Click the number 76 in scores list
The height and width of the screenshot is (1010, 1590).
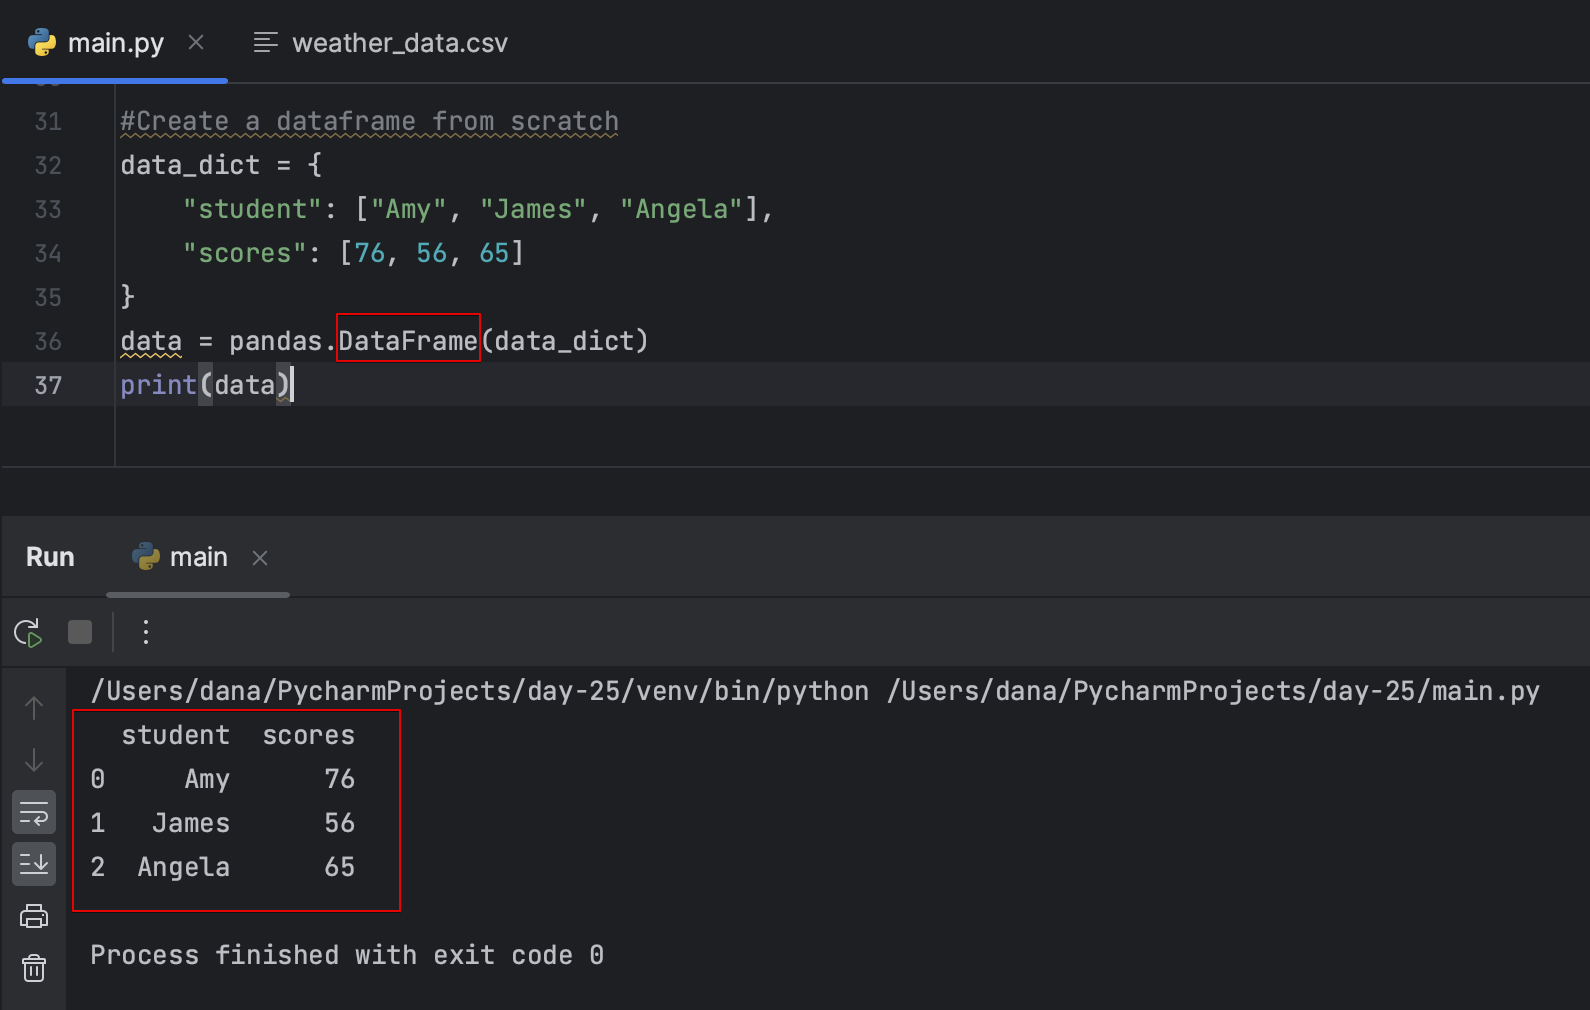370,253
